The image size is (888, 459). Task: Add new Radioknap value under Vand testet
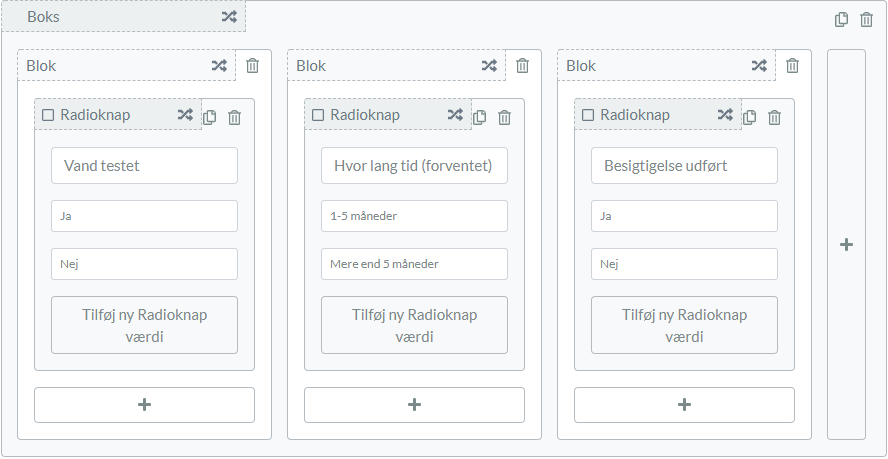(x=144, y=325)
